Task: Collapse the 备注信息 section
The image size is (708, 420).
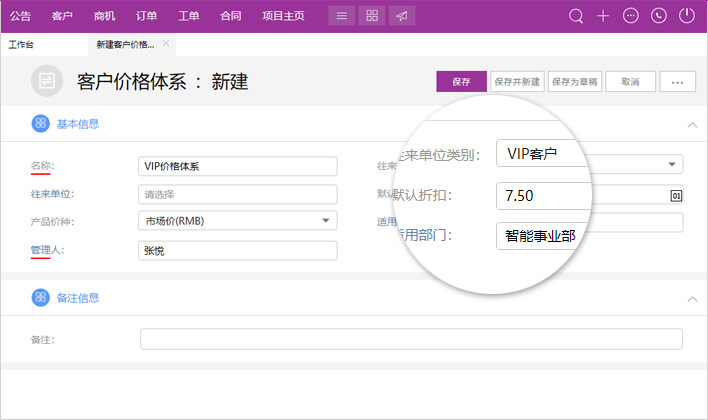Action: pos(691,298)
